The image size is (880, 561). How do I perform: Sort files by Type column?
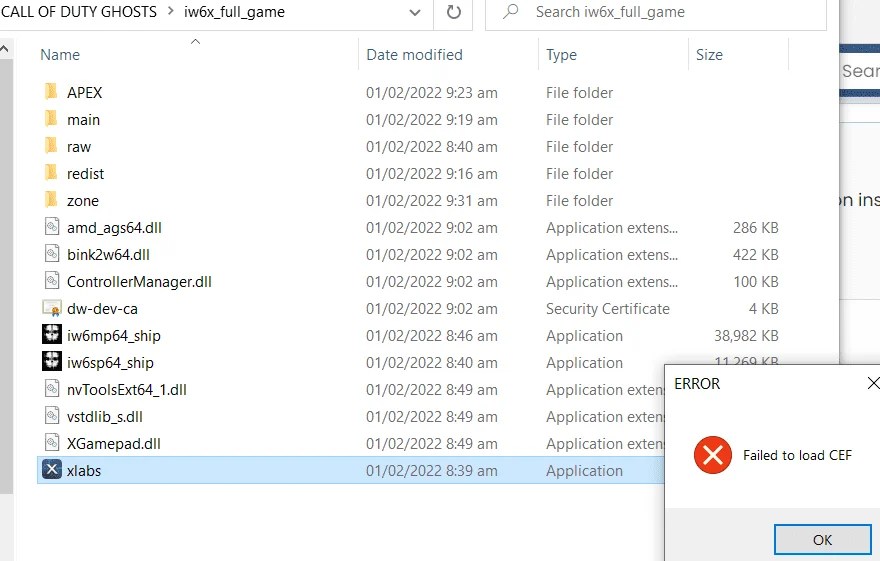pos(561,55)
